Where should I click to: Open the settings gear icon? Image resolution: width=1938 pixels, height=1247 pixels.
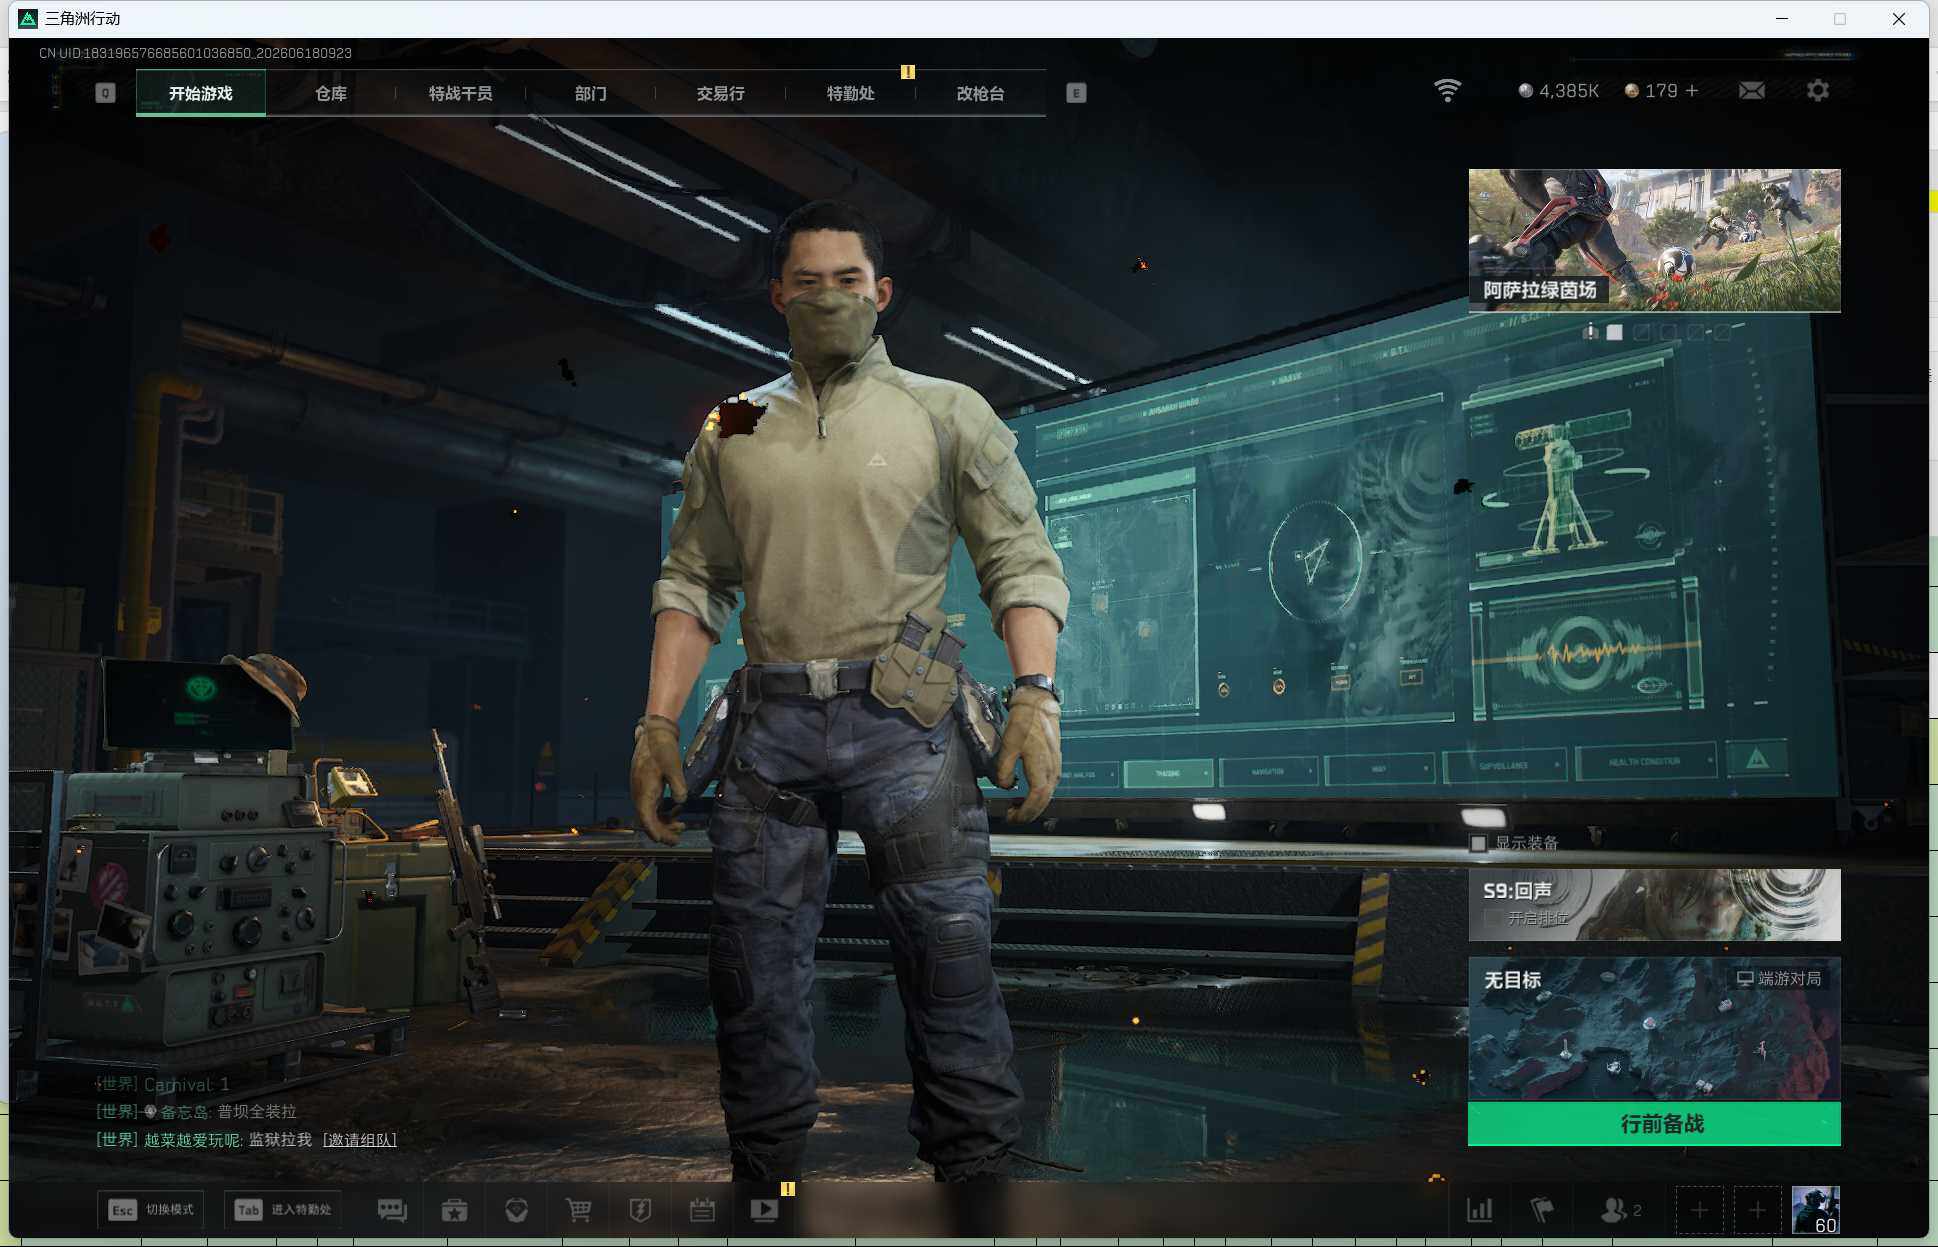(x=1818, y=91)
